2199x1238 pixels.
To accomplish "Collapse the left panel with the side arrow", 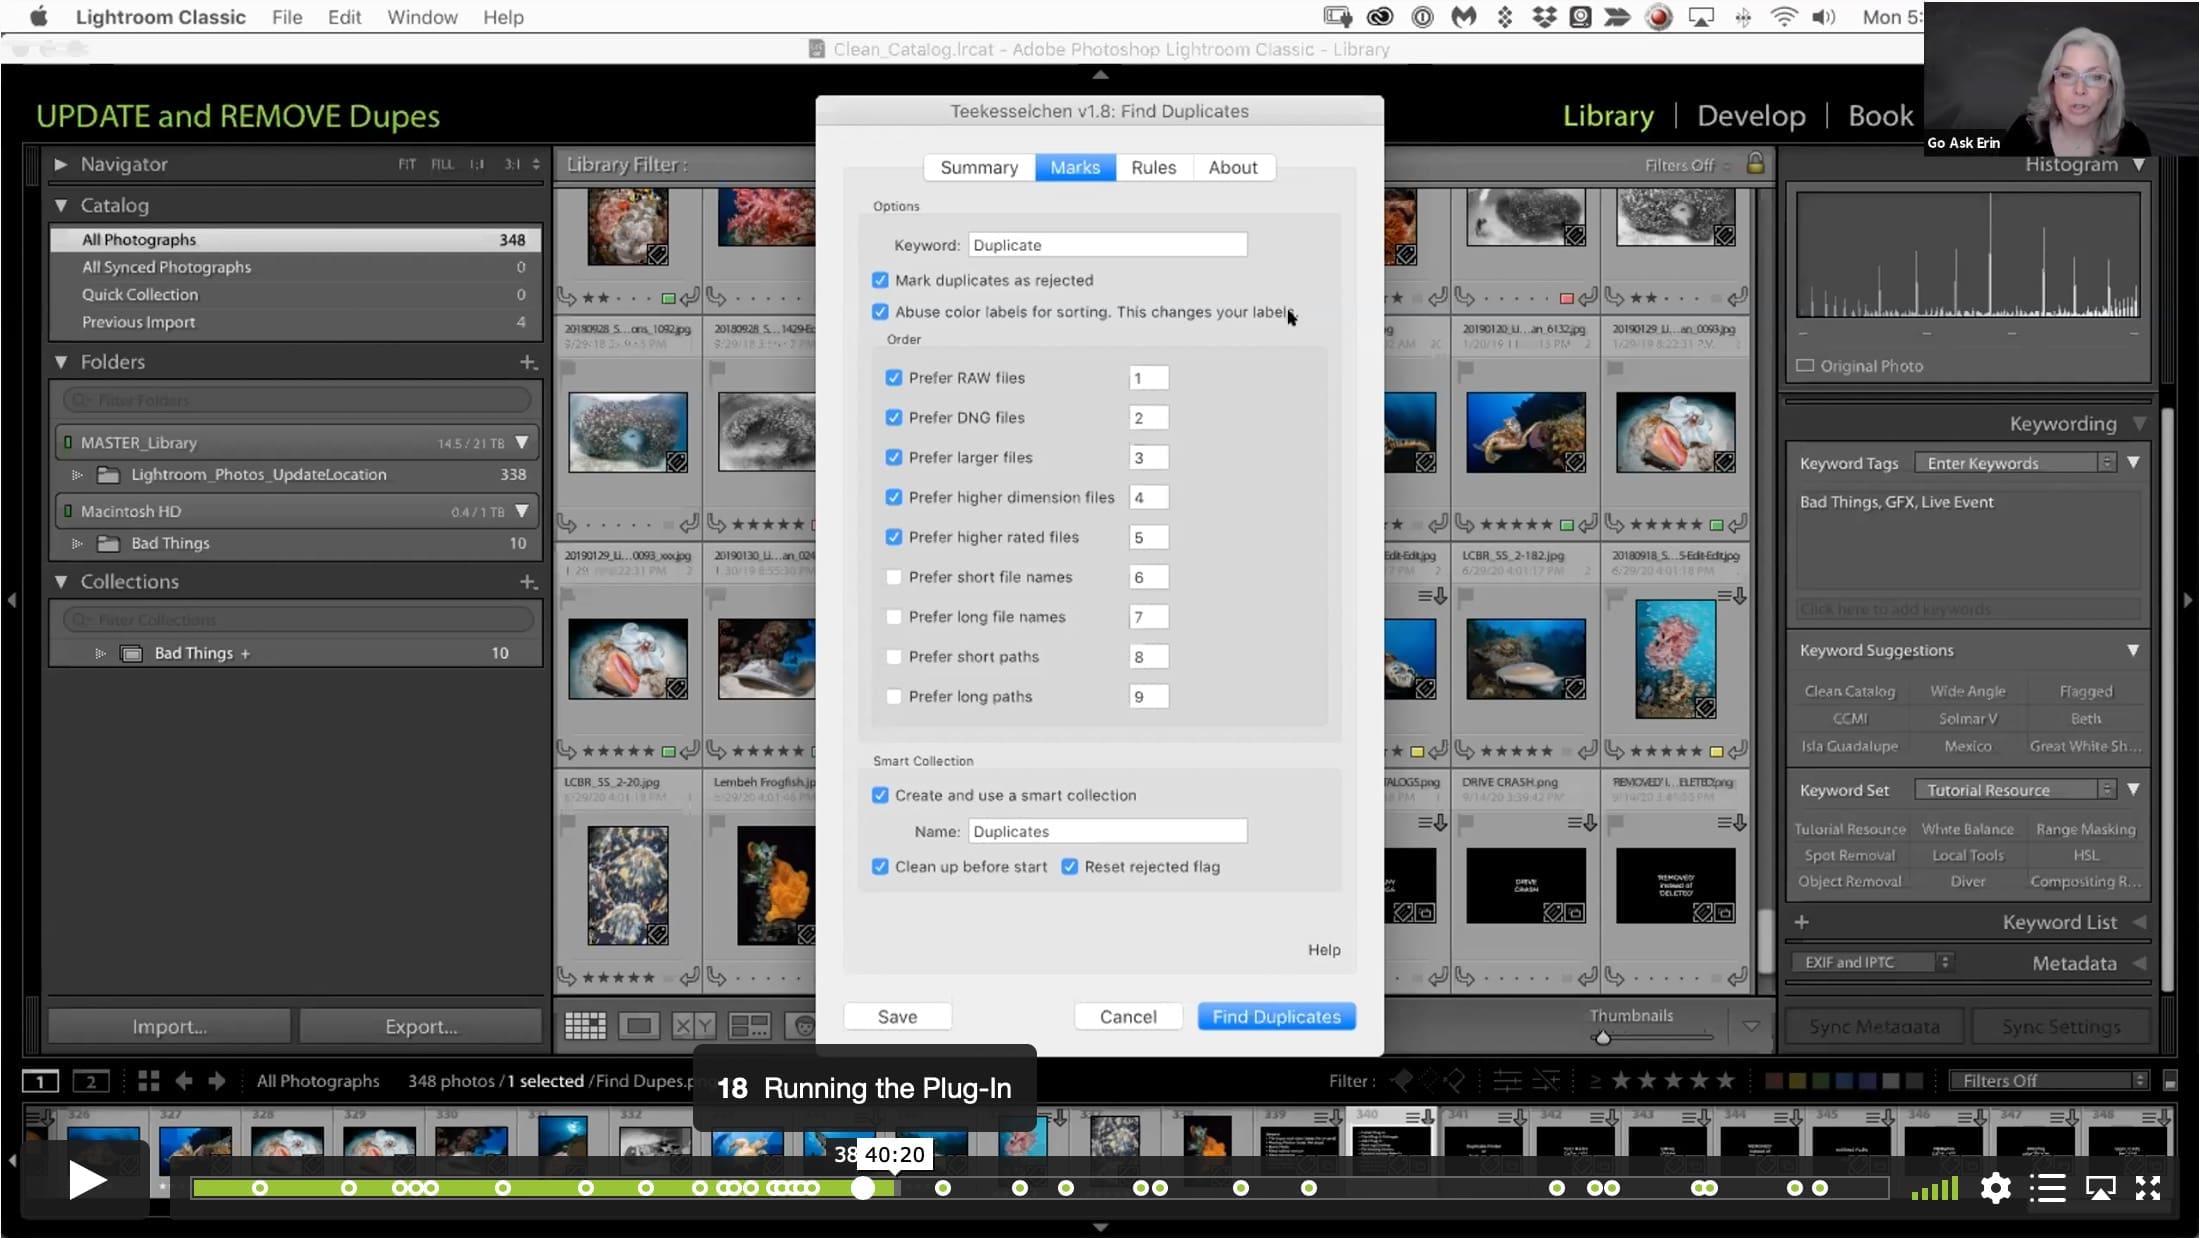I will click(x=12, y=600).
